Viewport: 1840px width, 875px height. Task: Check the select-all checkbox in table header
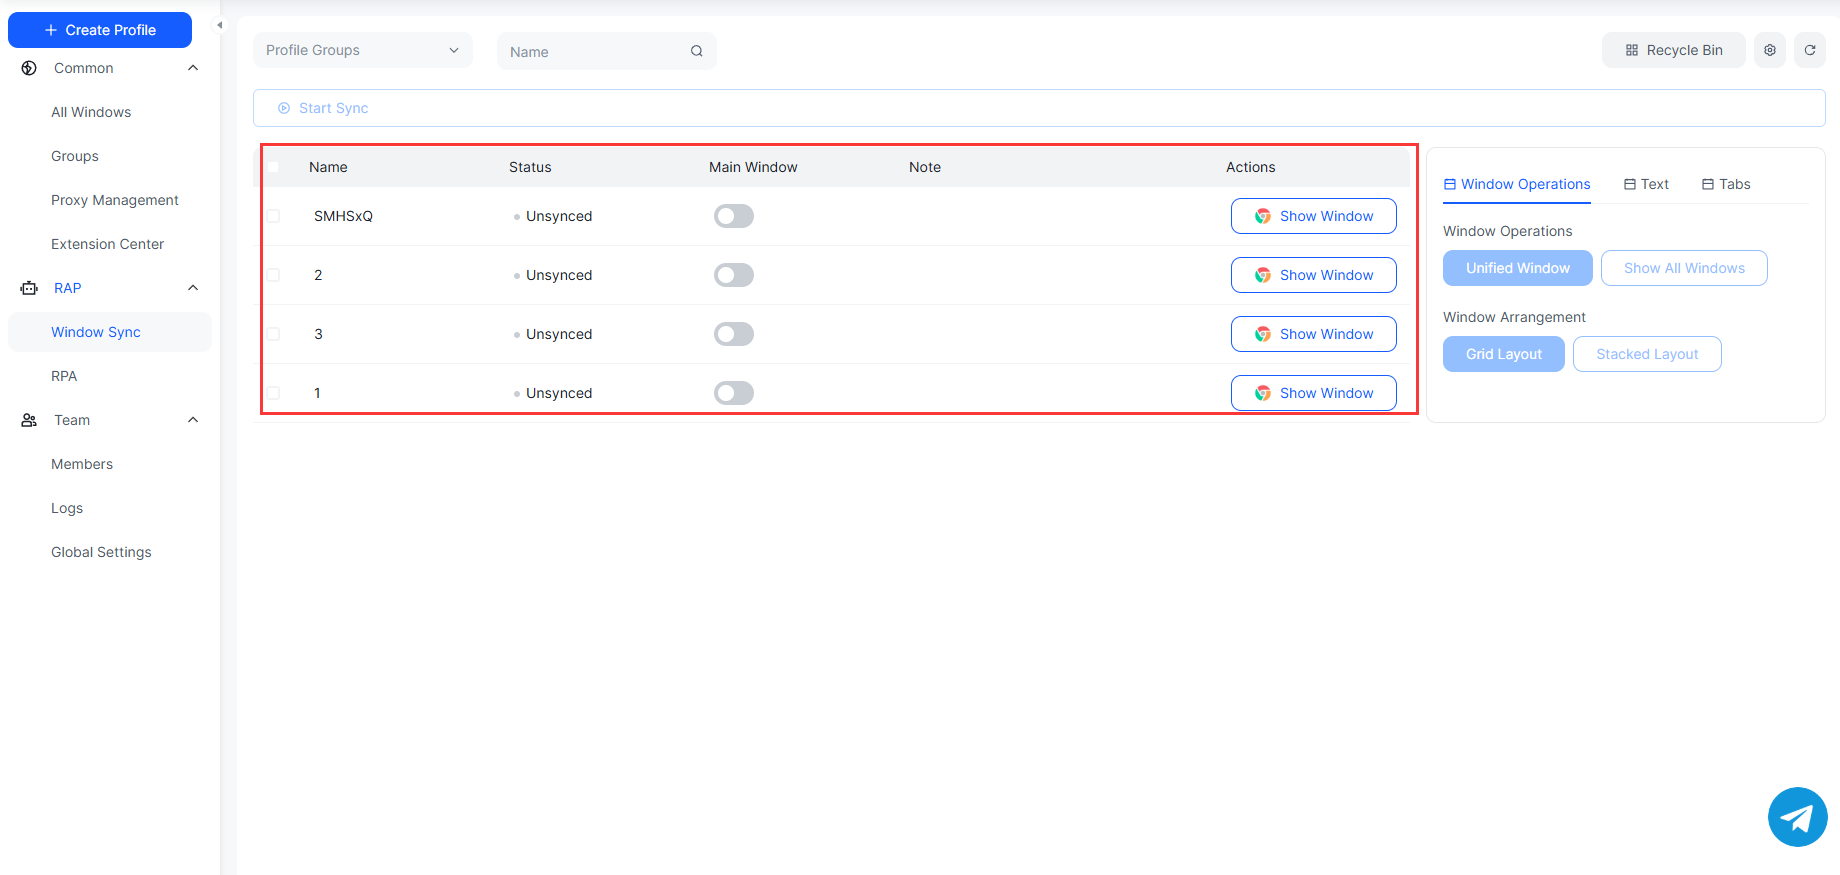(273, 167)
